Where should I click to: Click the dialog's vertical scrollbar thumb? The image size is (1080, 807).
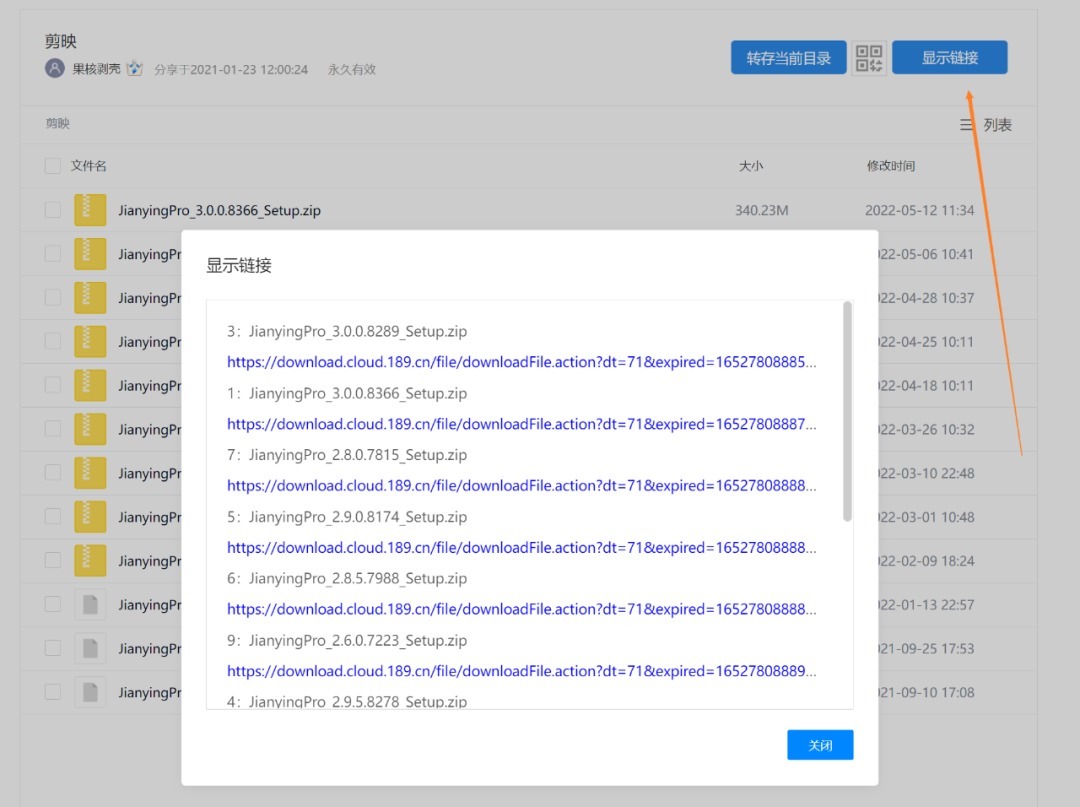(x=847, y=410)
